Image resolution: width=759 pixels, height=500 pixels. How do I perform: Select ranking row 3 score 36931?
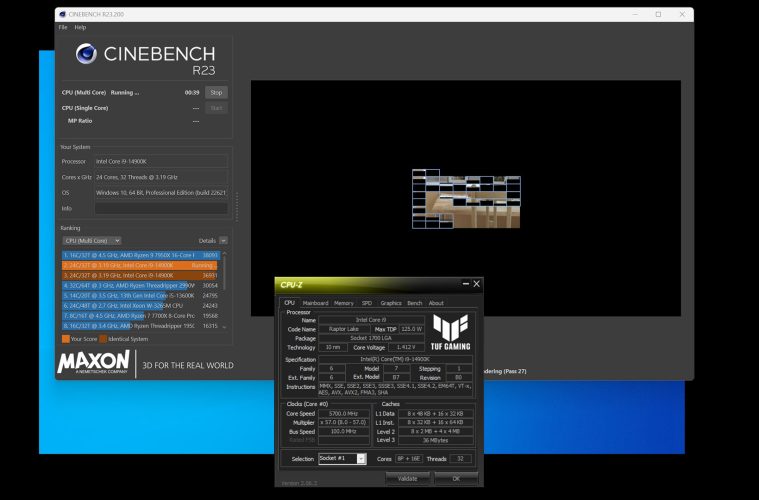pyautogui.click(x=141, y=275)
